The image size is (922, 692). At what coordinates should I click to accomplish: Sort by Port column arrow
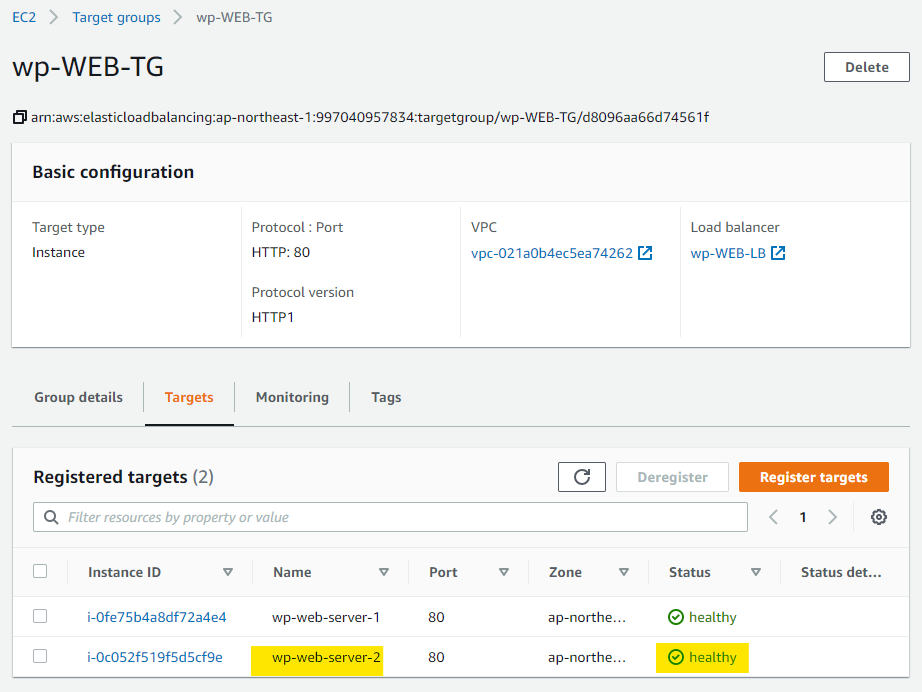click(504, 572)
